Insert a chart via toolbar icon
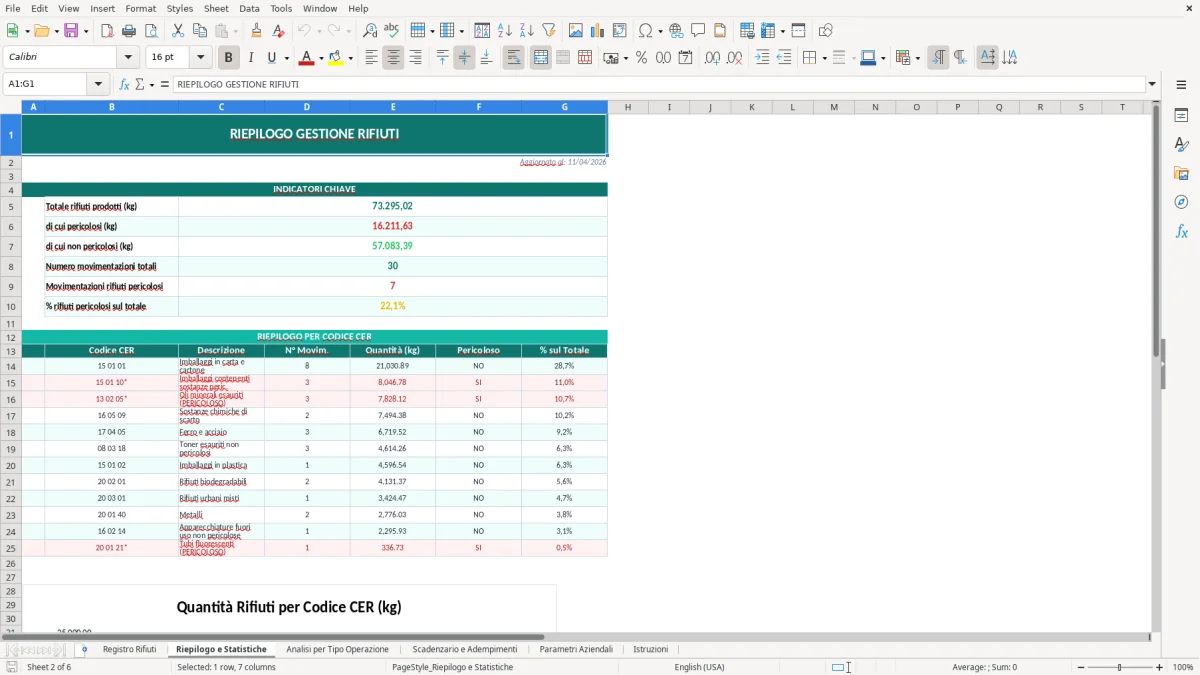This screenshot has width=1200, height=675. [597, 31]
